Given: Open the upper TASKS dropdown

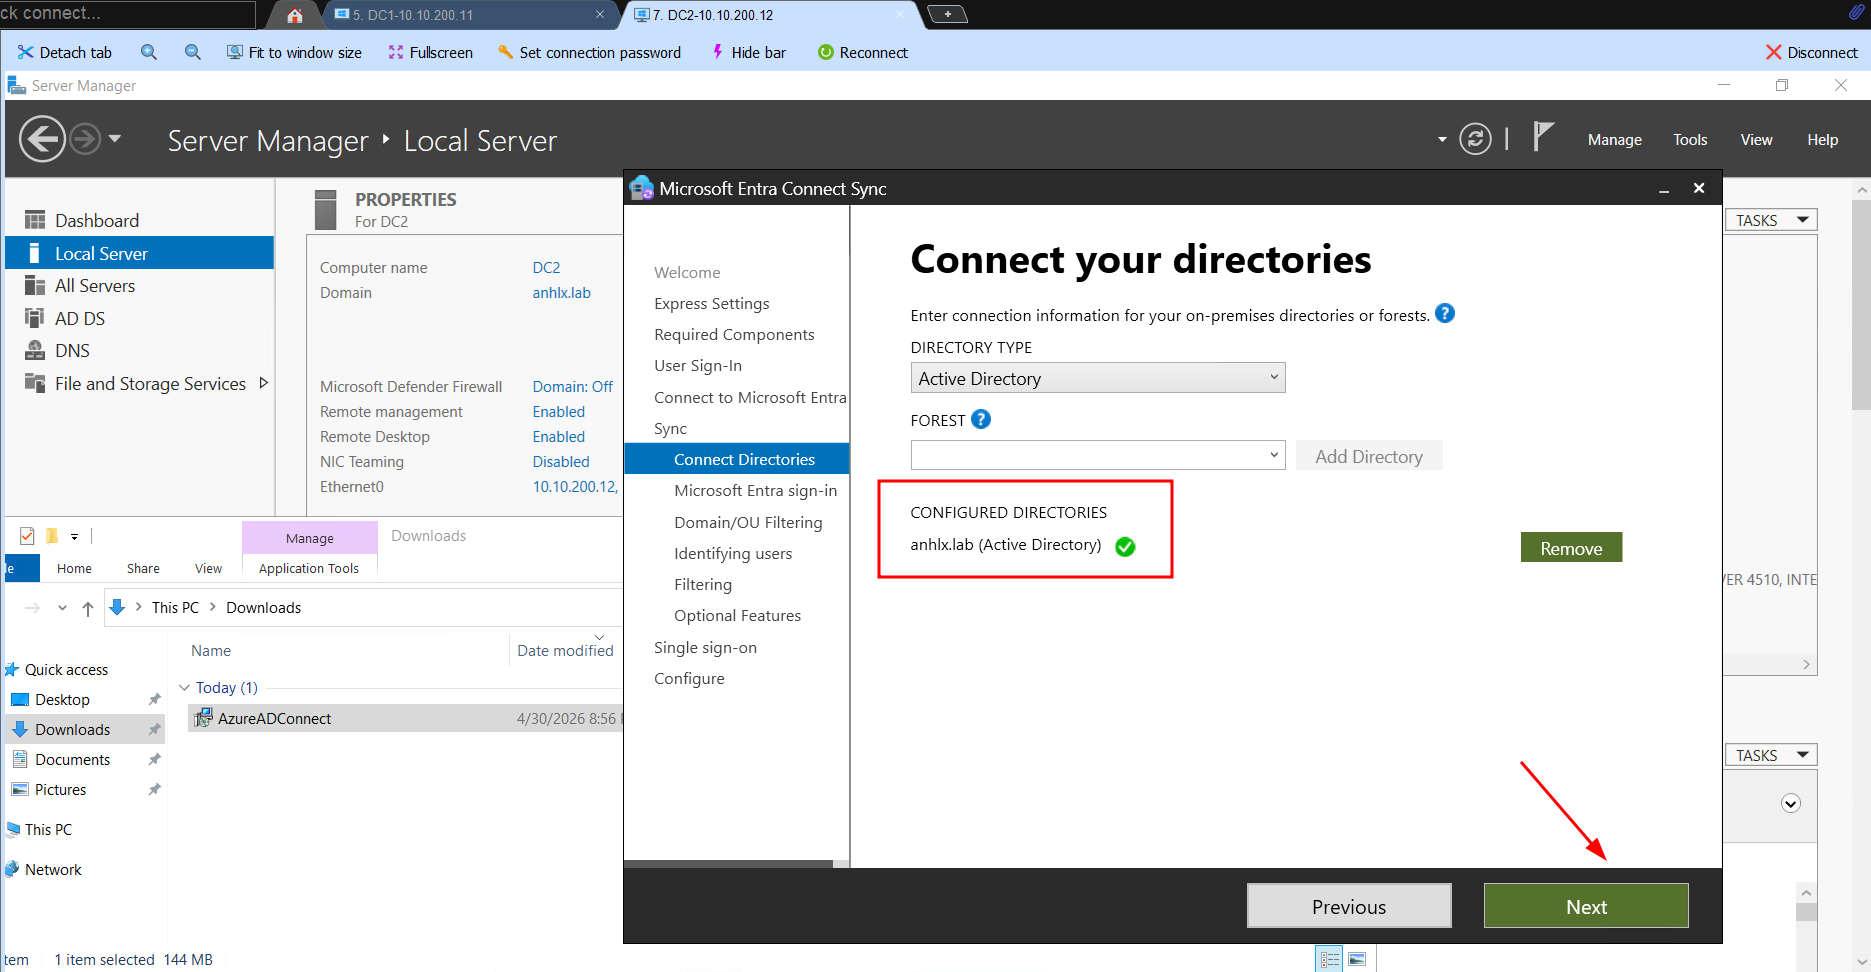Looking at the screenshot, I should coord(1771,220).
